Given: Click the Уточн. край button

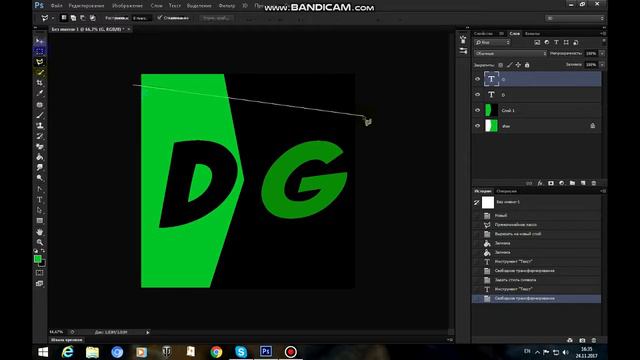Looking at the screenshot, I should point(217,18).
